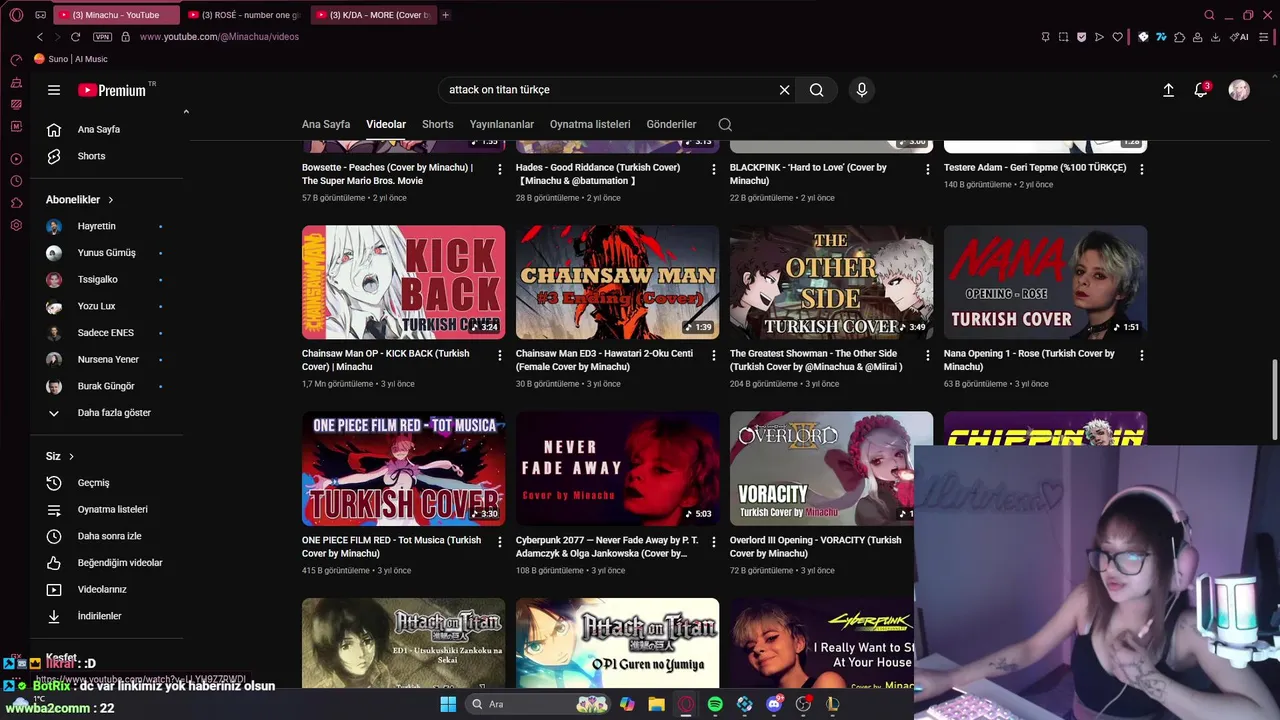1280x720 pixels.
Task: Run search with the magnifier button
Action: tap(817, 90)
